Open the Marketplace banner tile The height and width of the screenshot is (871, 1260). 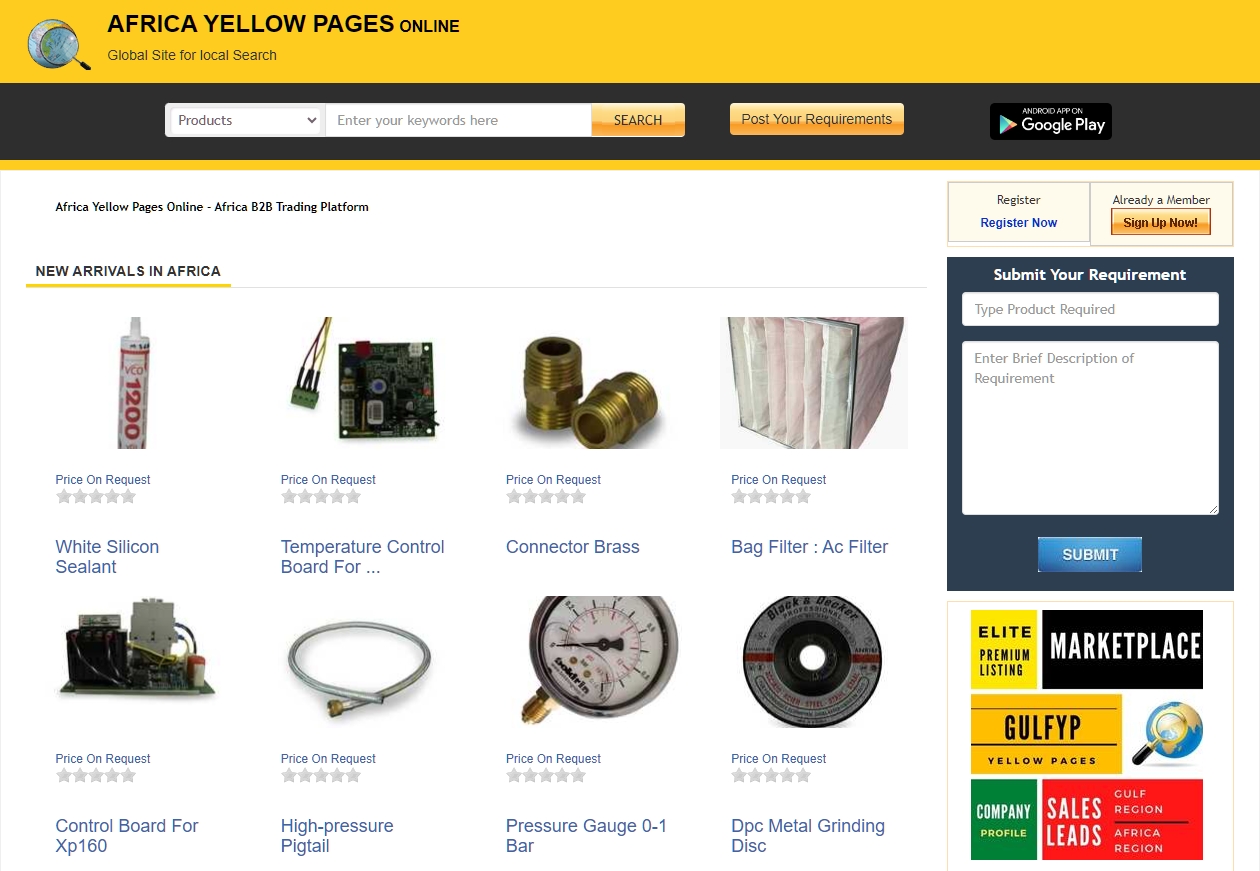click(1122, 649)
